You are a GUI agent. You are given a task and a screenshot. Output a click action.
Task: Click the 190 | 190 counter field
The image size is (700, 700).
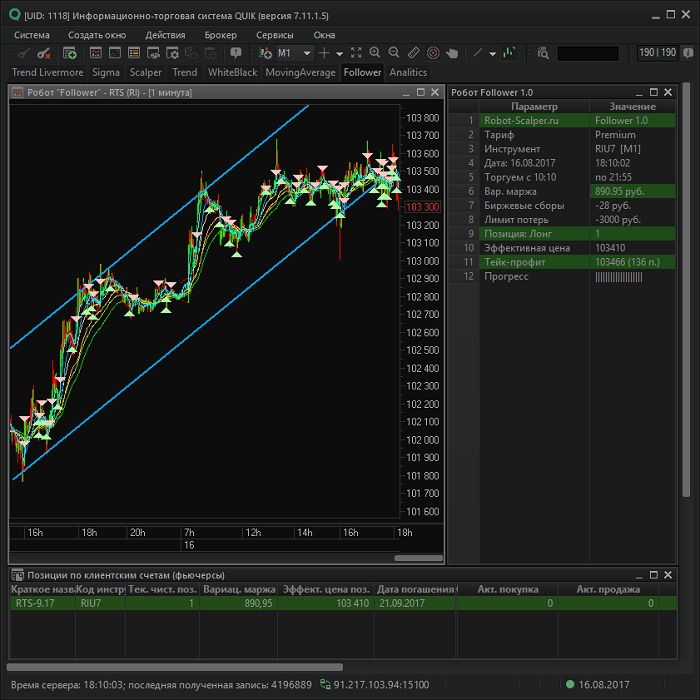pyautogui.click(x=657, y=53)
